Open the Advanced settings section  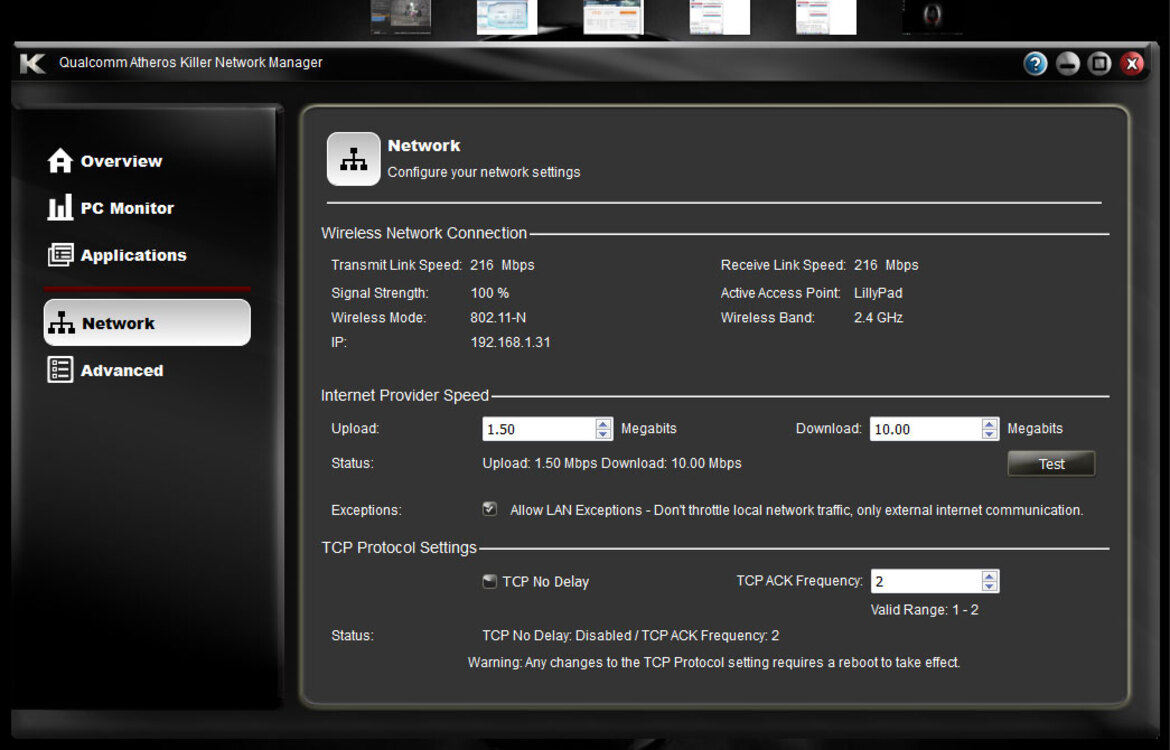coord(105,370)
